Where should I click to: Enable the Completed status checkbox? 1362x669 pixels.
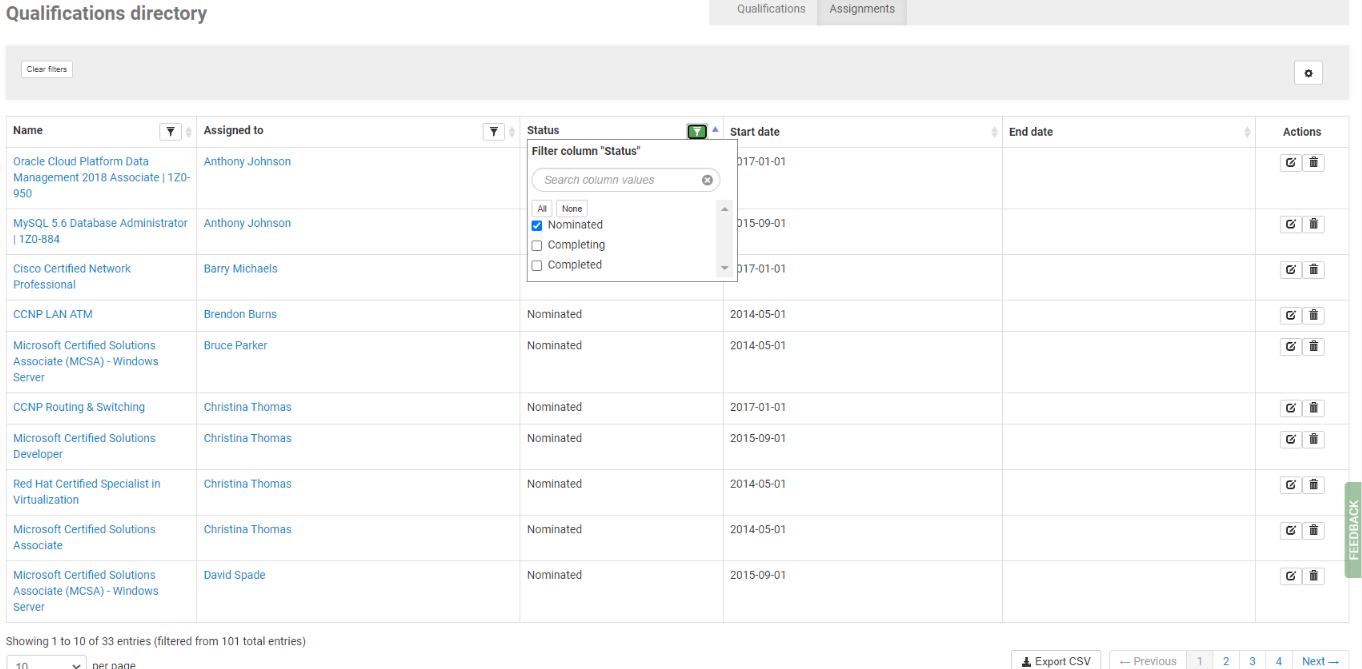[537, 266]
